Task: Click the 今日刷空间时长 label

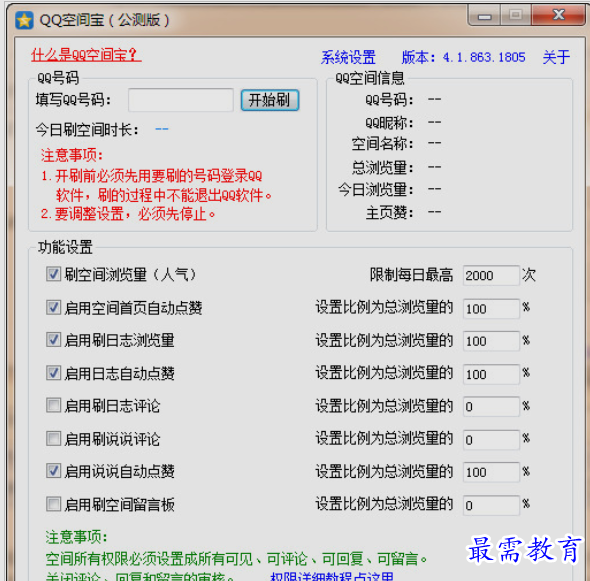Action: click(87, 130)
